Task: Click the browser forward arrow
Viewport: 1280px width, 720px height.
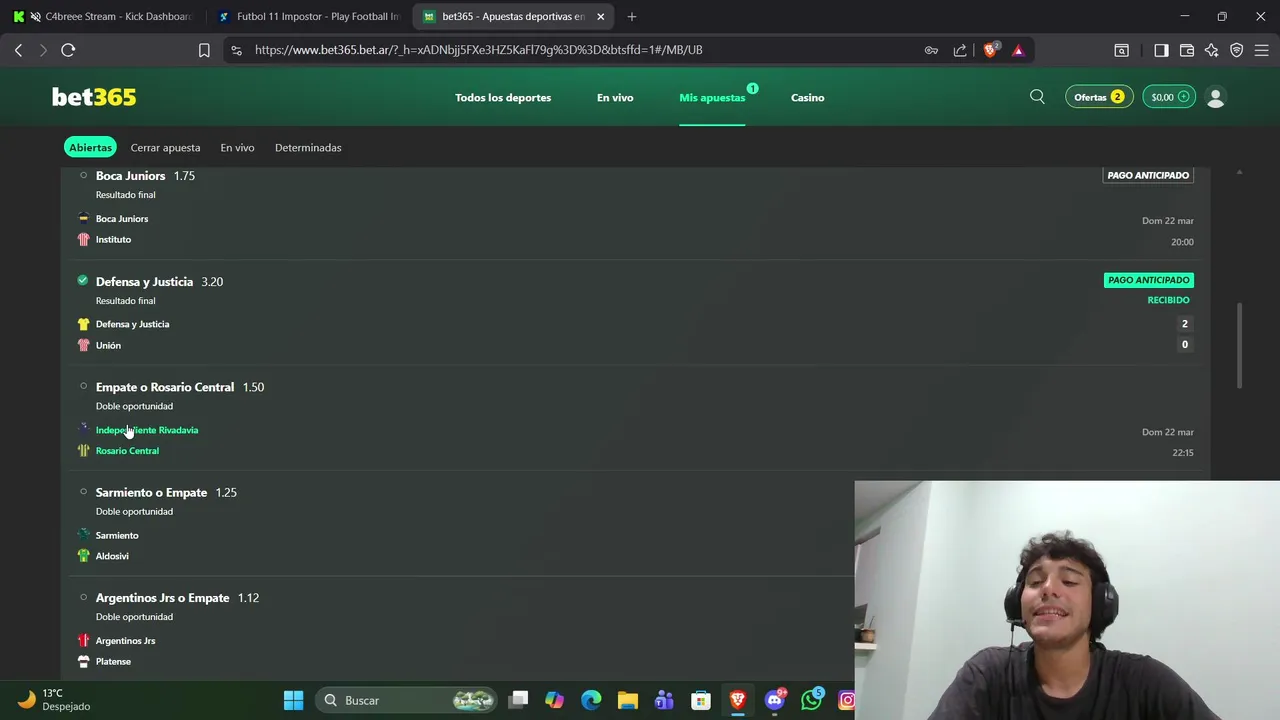Action: pos(43,50)
